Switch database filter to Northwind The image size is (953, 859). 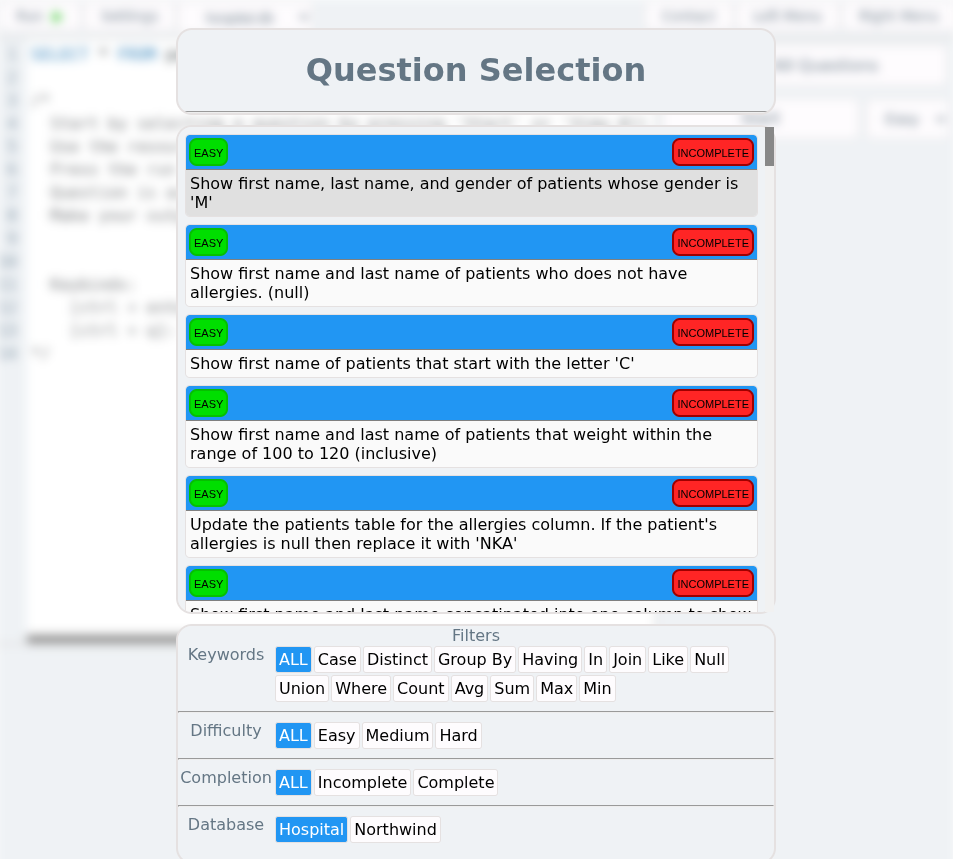point(395,829)
